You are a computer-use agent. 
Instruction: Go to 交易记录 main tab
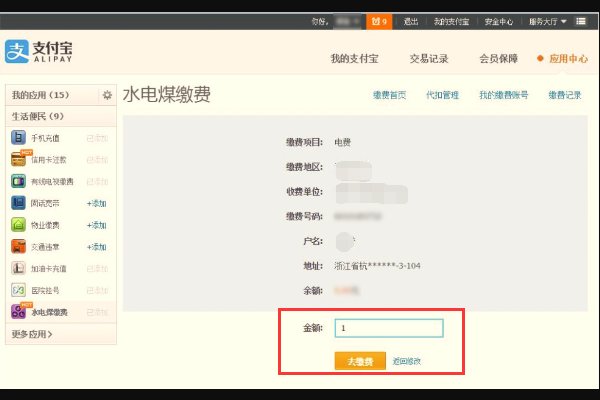(429, 59)
